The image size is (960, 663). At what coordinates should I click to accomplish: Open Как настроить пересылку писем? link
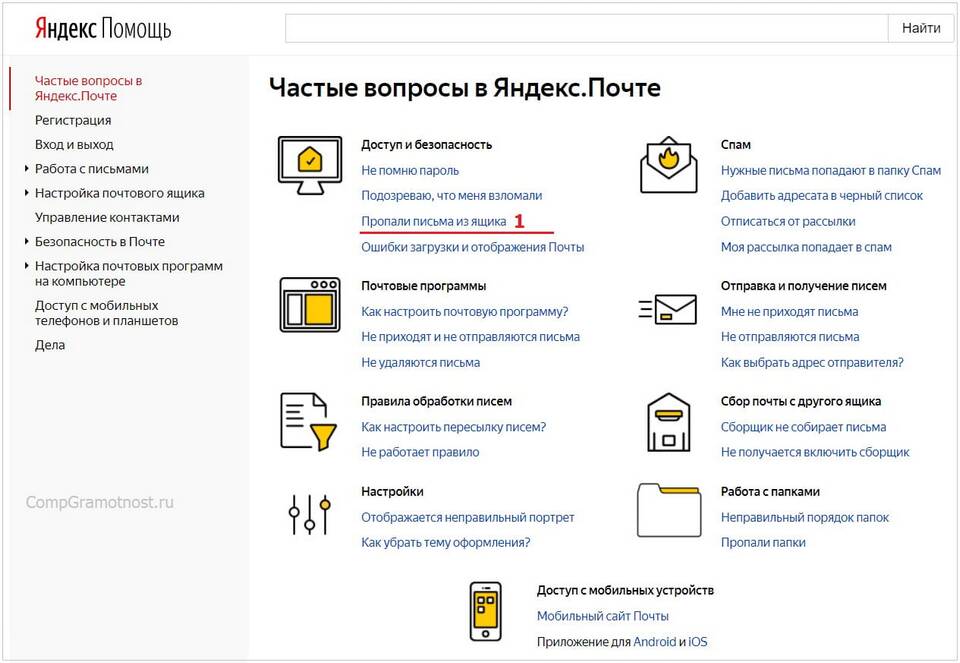[454, 427]
